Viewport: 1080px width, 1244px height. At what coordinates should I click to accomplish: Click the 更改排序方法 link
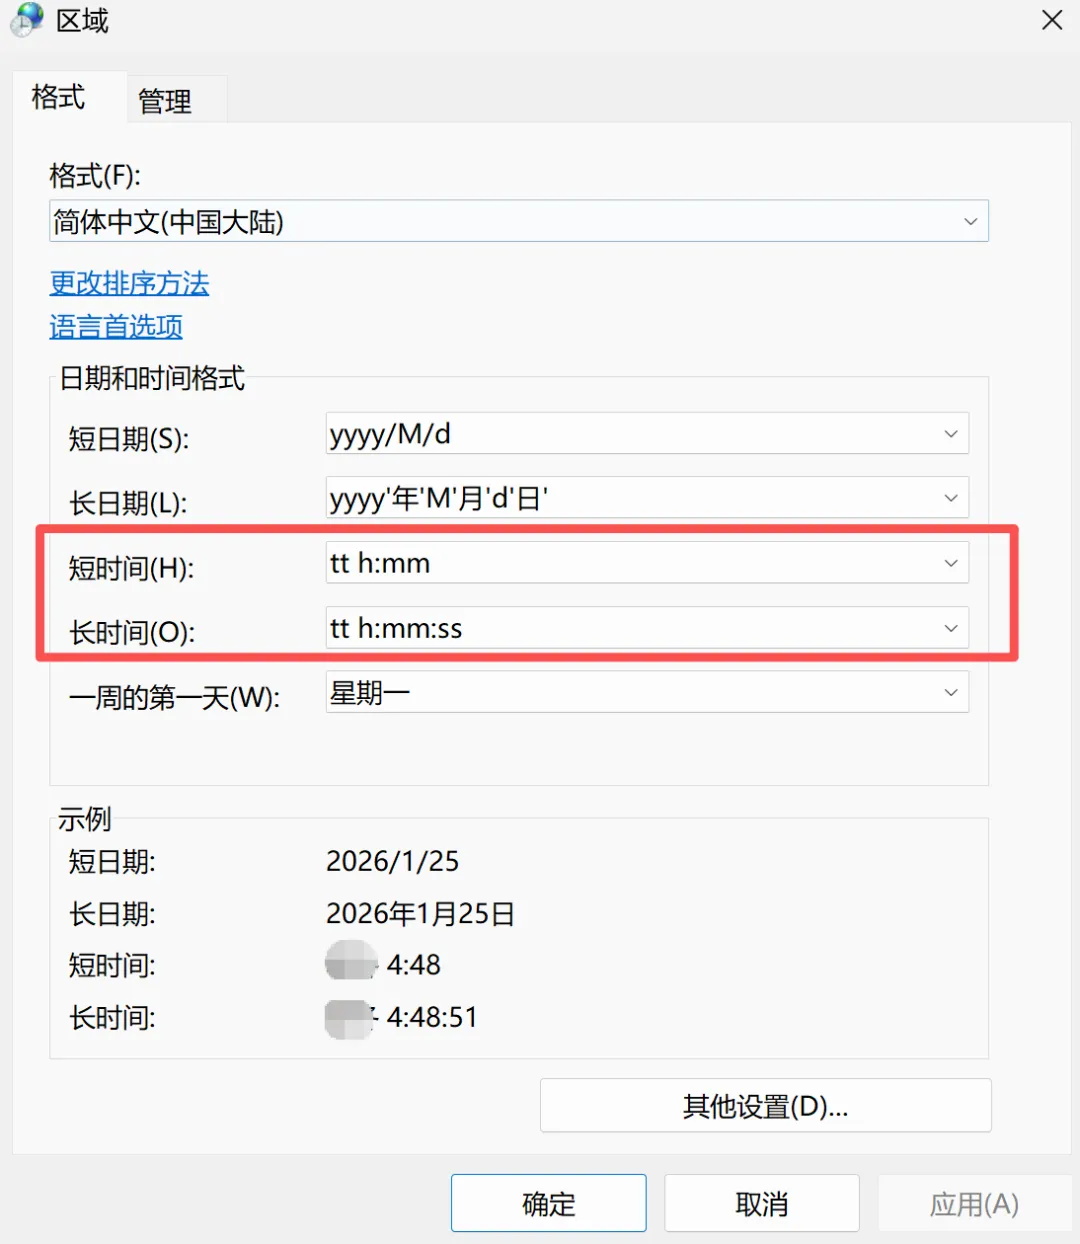[129, 284]
